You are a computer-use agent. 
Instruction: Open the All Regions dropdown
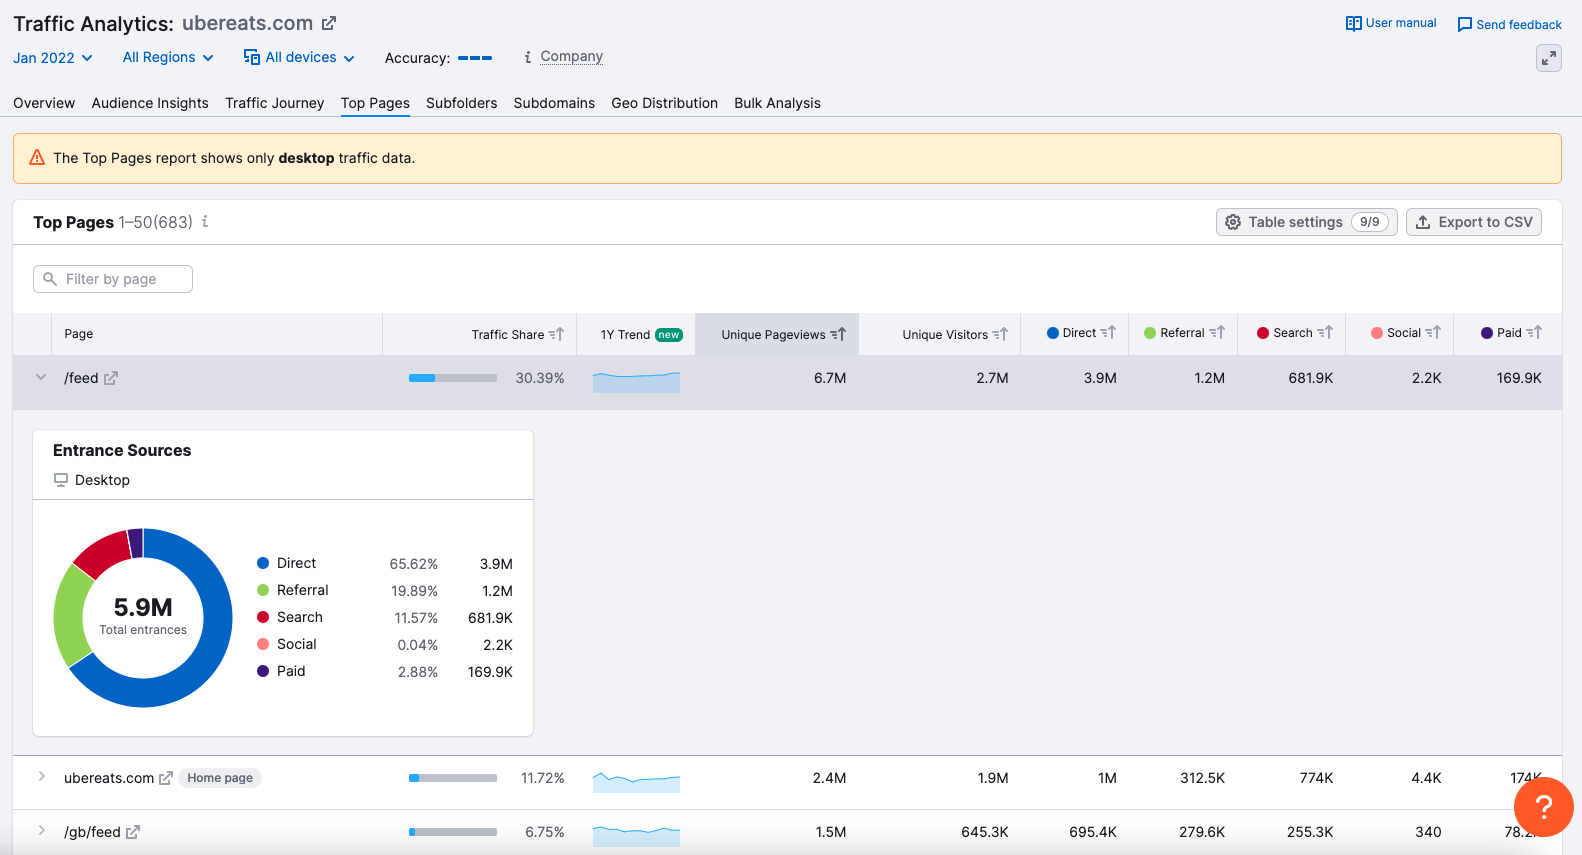[168, 58]
